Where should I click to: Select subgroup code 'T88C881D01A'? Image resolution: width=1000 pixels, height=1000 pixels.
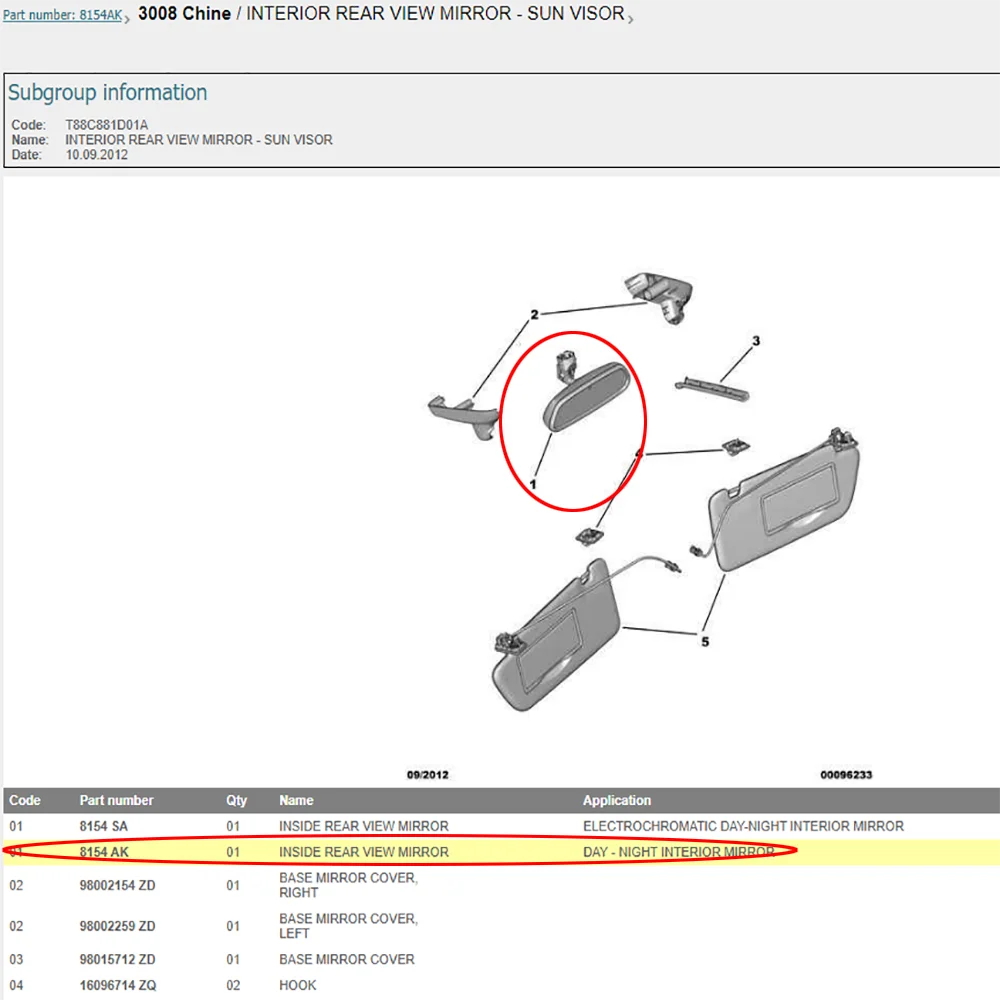point(107,124)
